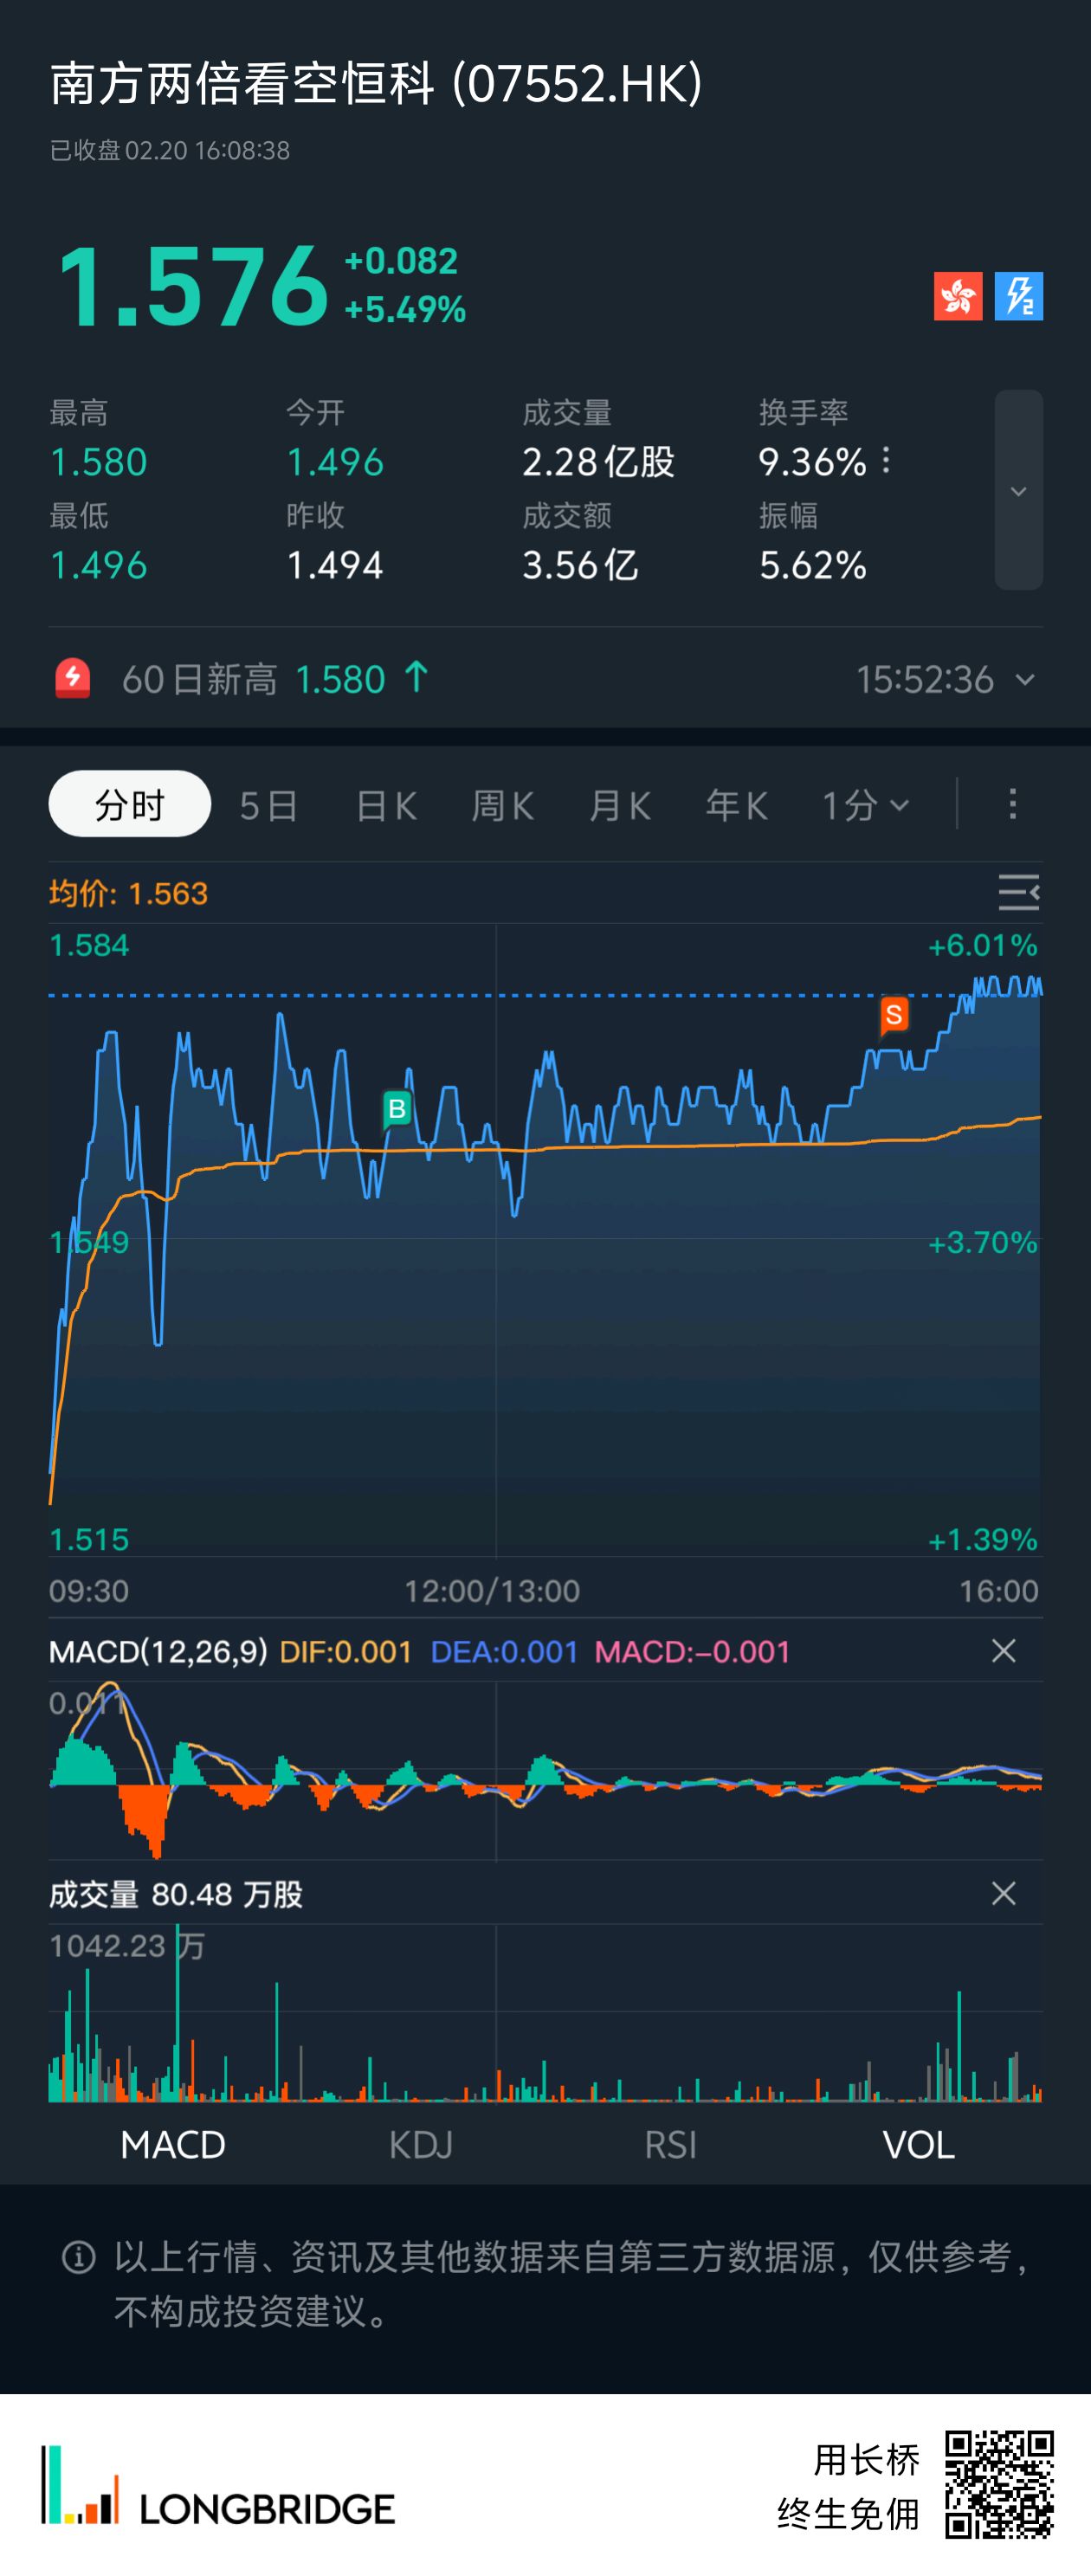
Task: Tap the green B buy marker
Action: click(x=397, y=1108)
